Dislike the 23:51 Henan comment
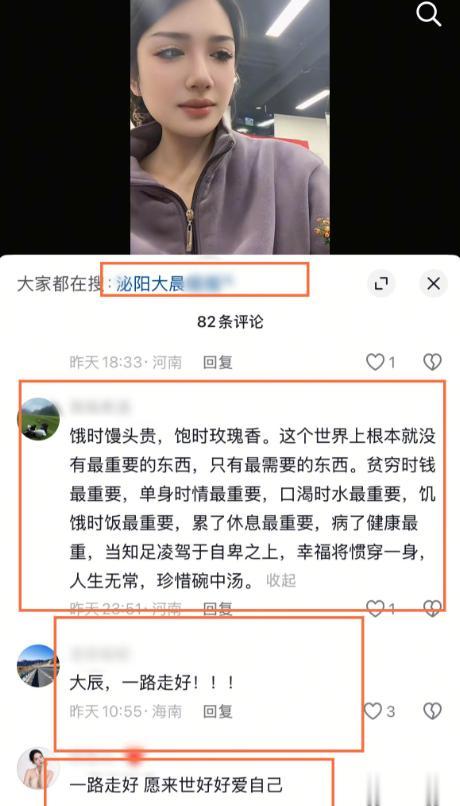This screenshot has width=460, height=806. [x=432, y=609]
